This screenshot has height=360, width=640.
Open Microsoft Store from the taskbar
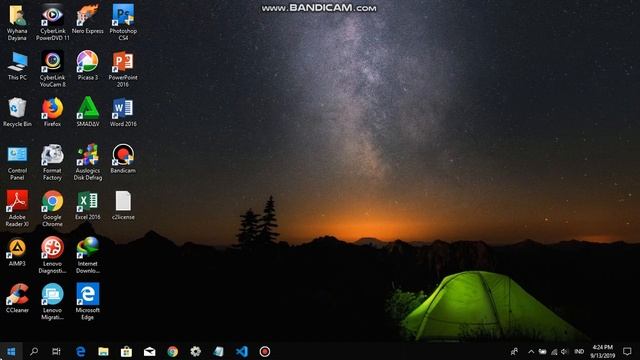(126, 351)
